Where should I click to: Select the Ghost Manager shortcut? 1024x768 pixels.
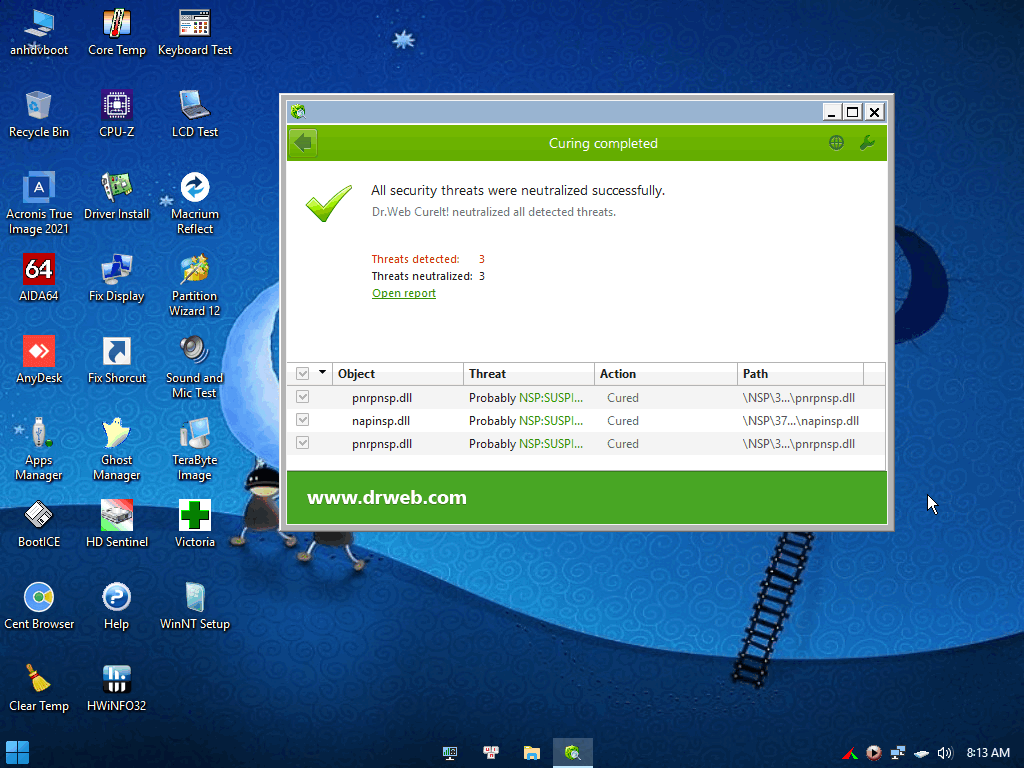[x=117, y=449]
